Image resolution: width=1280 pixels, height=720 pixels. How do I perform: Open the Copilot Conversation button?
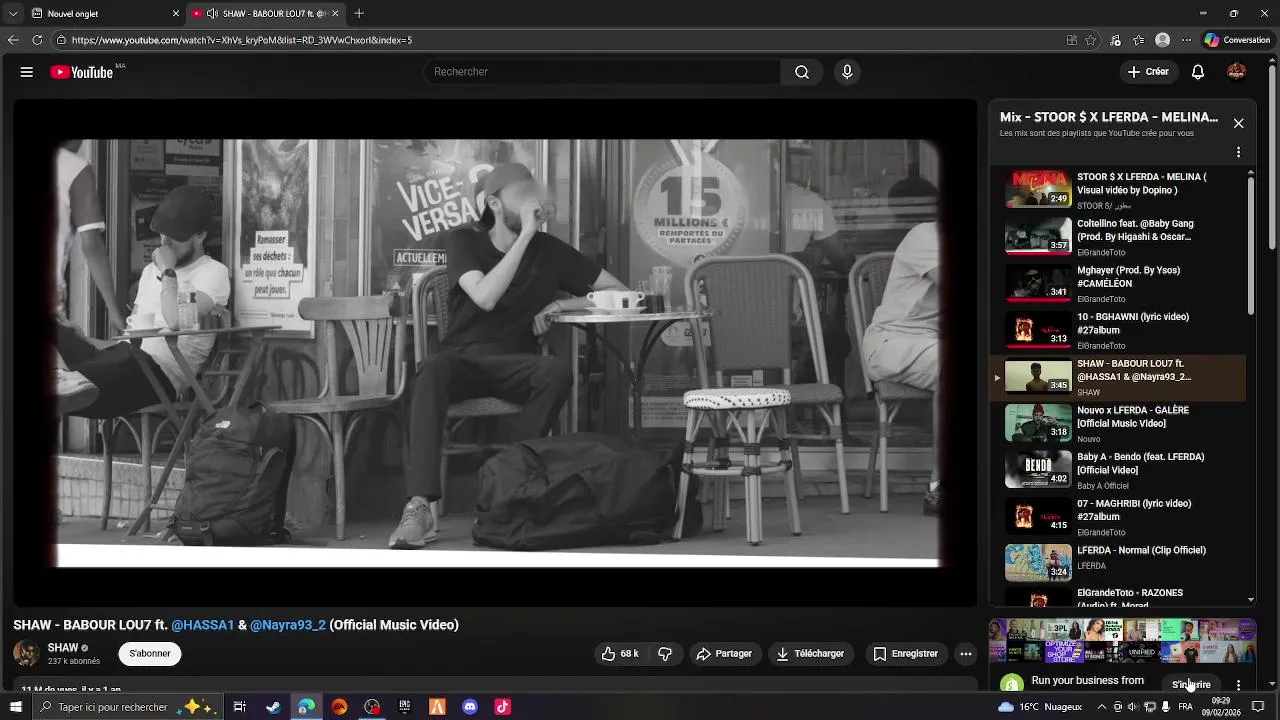(1237, 40)
